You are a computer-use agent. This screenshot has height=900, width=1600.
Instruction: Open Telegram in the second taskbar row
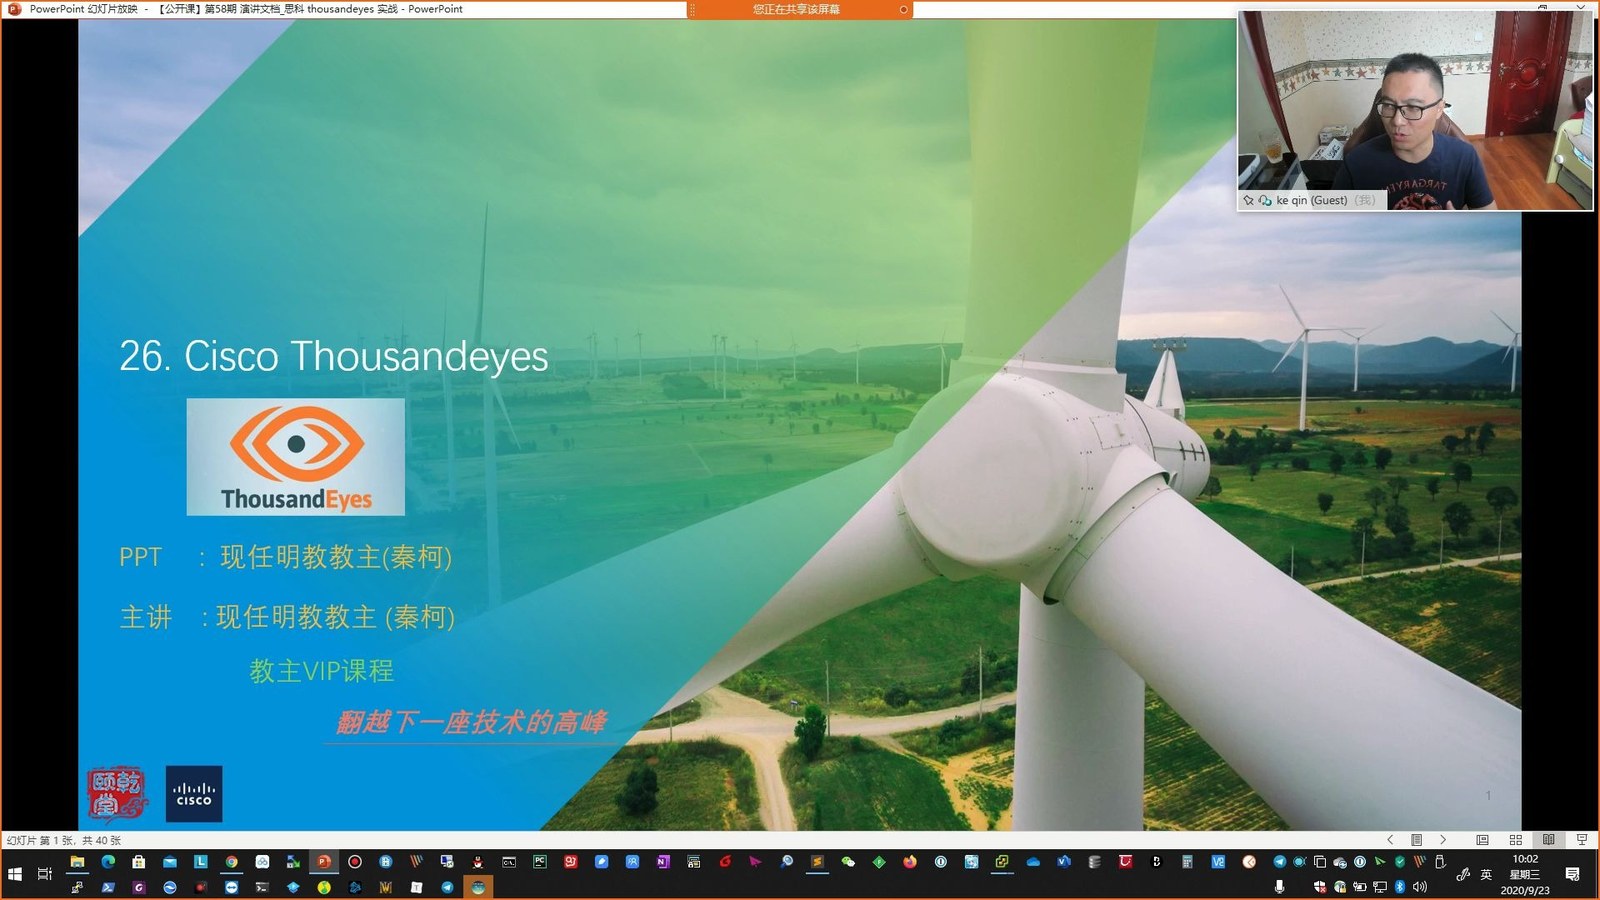click(447, 886)
